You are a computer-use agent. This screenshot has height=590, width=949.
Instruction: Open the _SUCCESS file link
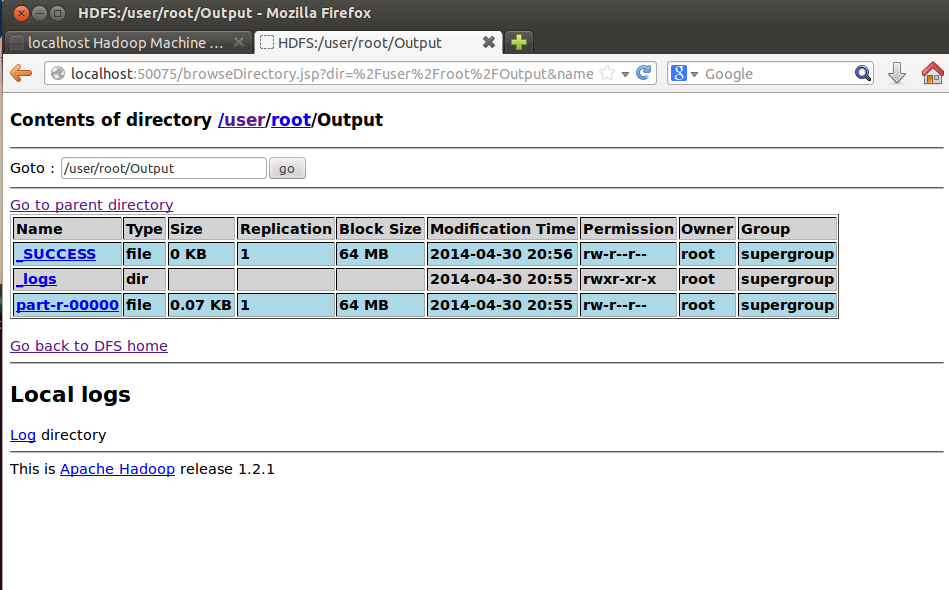click(56, 254)
